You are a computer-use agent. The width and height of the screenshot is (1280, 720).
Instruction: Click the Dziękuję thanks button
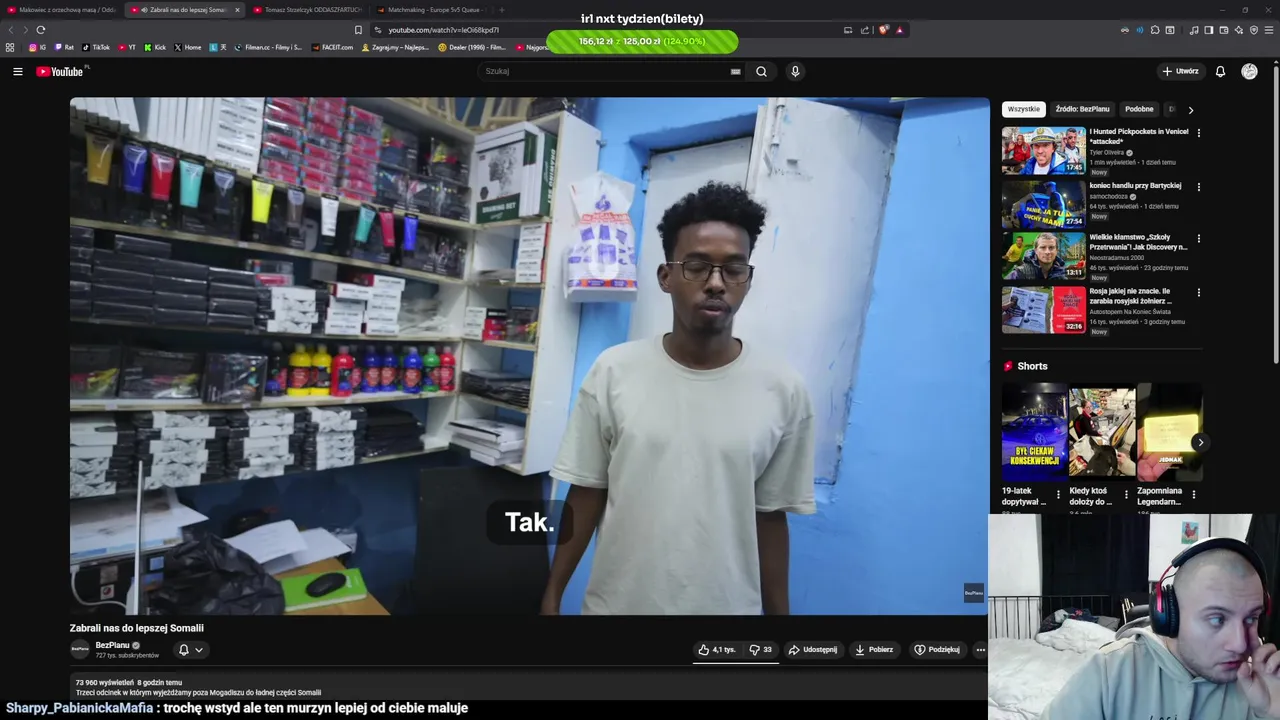click(x=937, y=650)
